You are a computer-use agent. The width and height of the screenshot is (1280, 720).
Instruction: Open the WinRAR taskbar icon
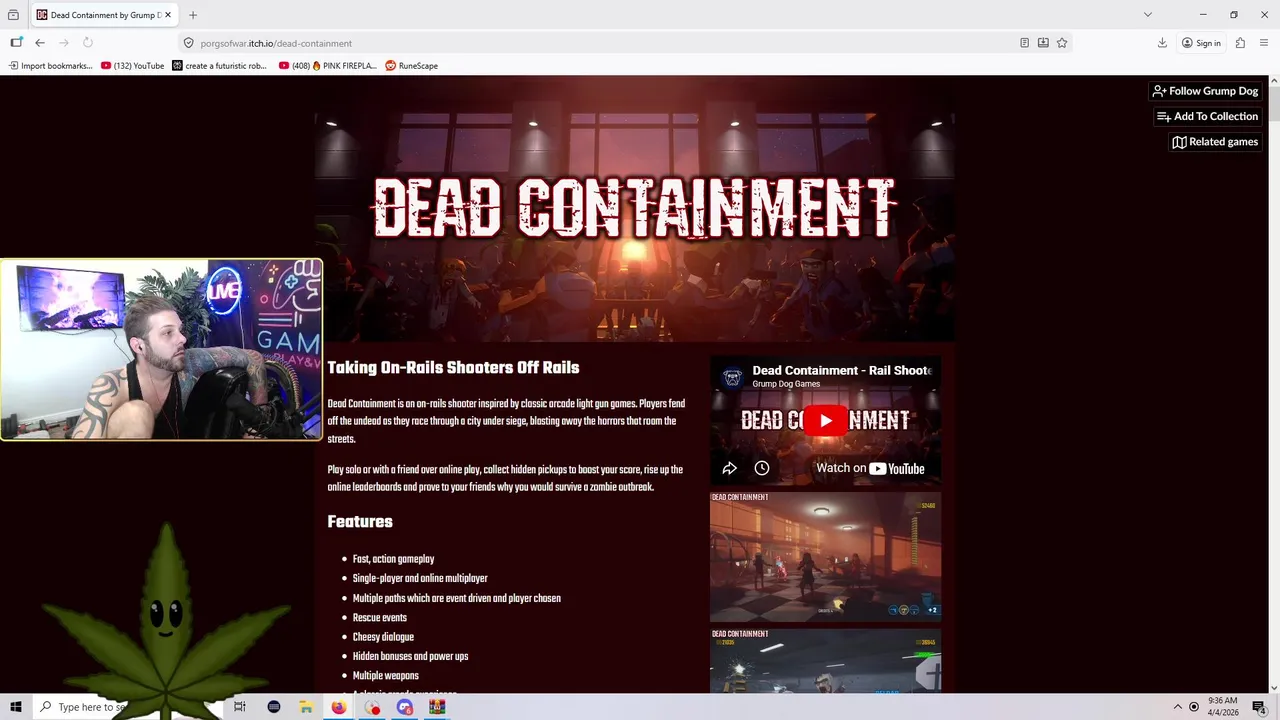point(437,707)
